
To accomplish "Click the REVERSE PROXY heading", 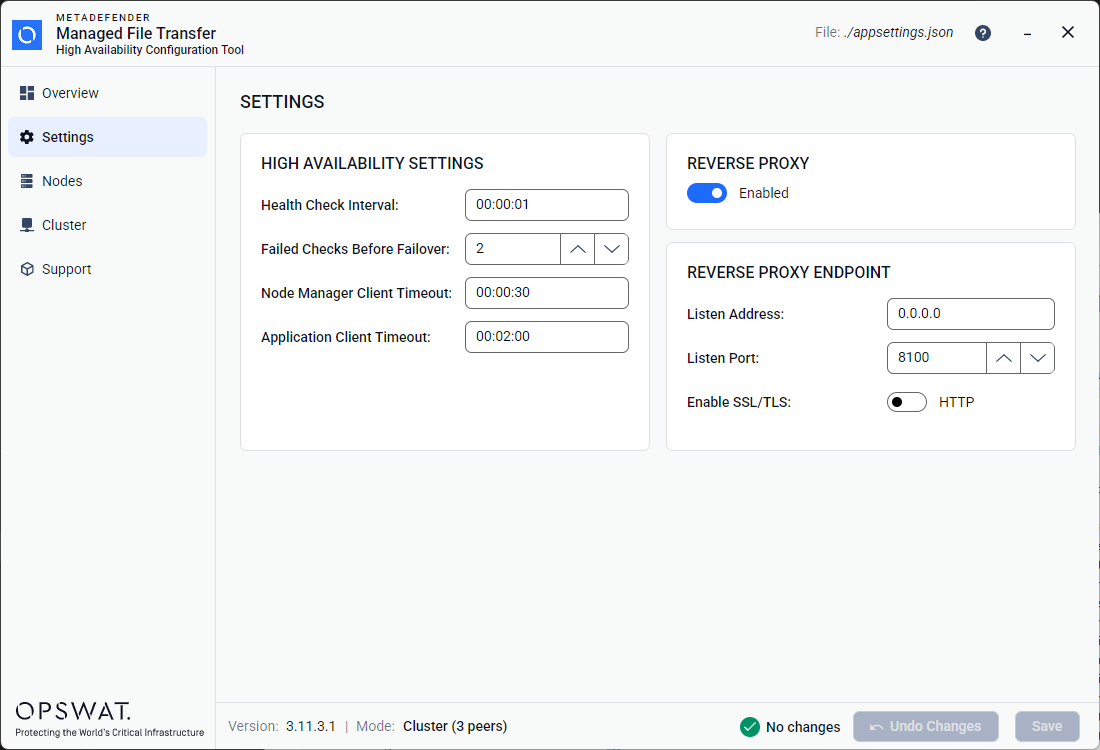I will click(748, 163).
